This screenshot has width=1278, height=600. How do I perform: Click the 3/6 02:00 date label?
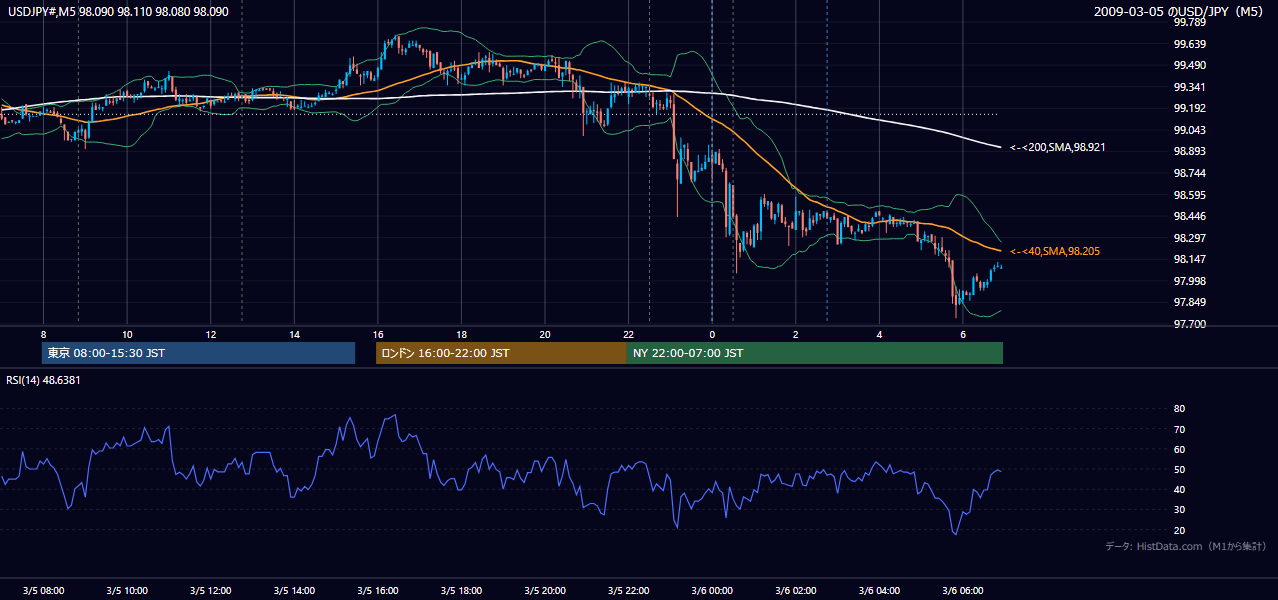(x=796, y=591)
